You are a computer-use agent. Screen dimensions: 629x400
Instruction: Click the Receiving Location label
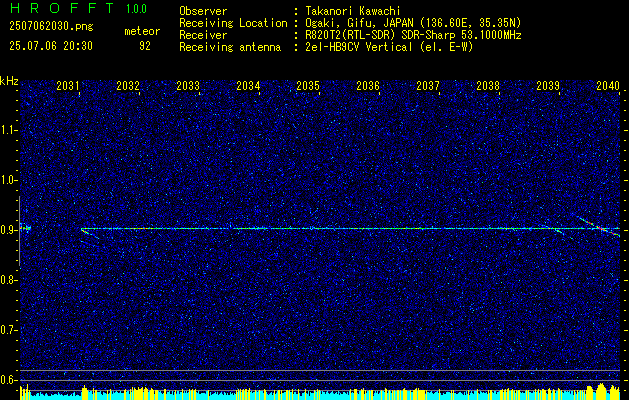click(233, 23)
